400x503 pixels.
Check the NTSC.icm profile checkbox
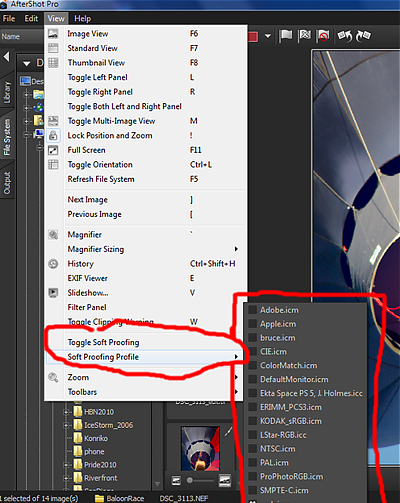tap(253, 449)
